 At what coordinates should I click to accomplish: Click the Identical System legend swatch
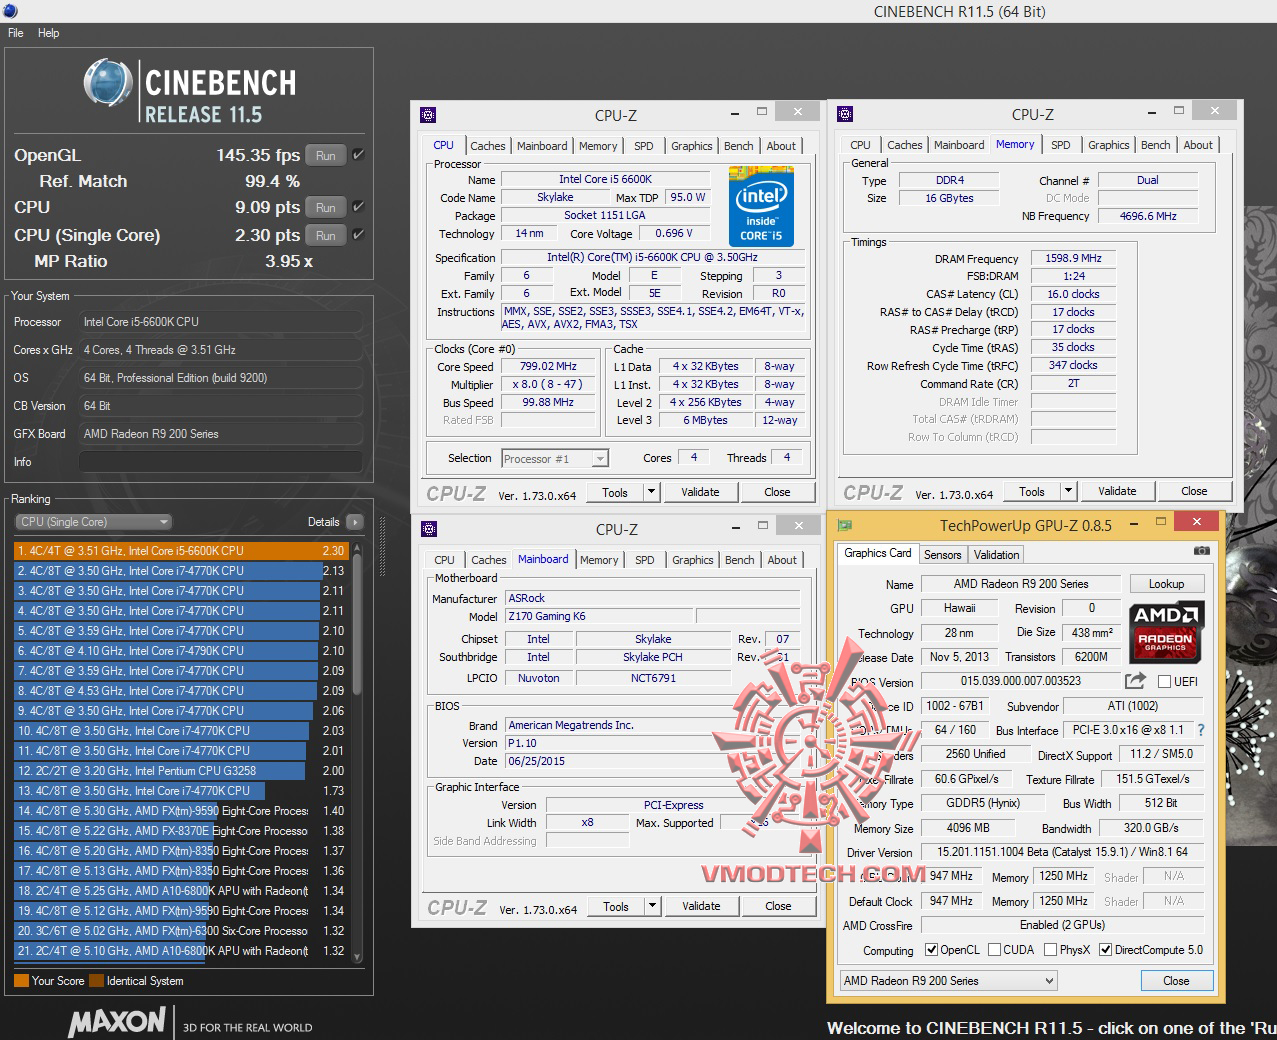coord(96,981)
